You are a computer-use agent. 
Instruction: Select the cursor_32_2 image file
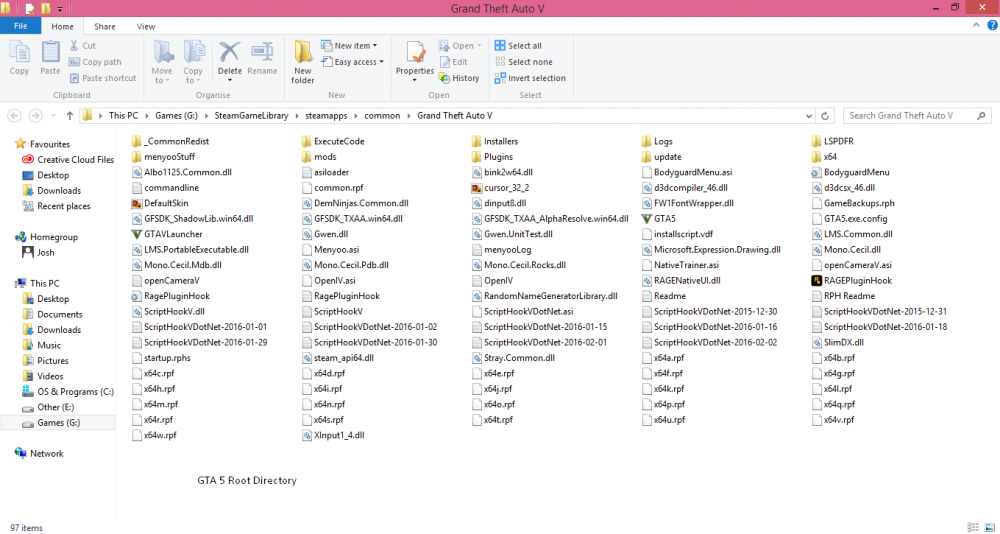(501, 188)
